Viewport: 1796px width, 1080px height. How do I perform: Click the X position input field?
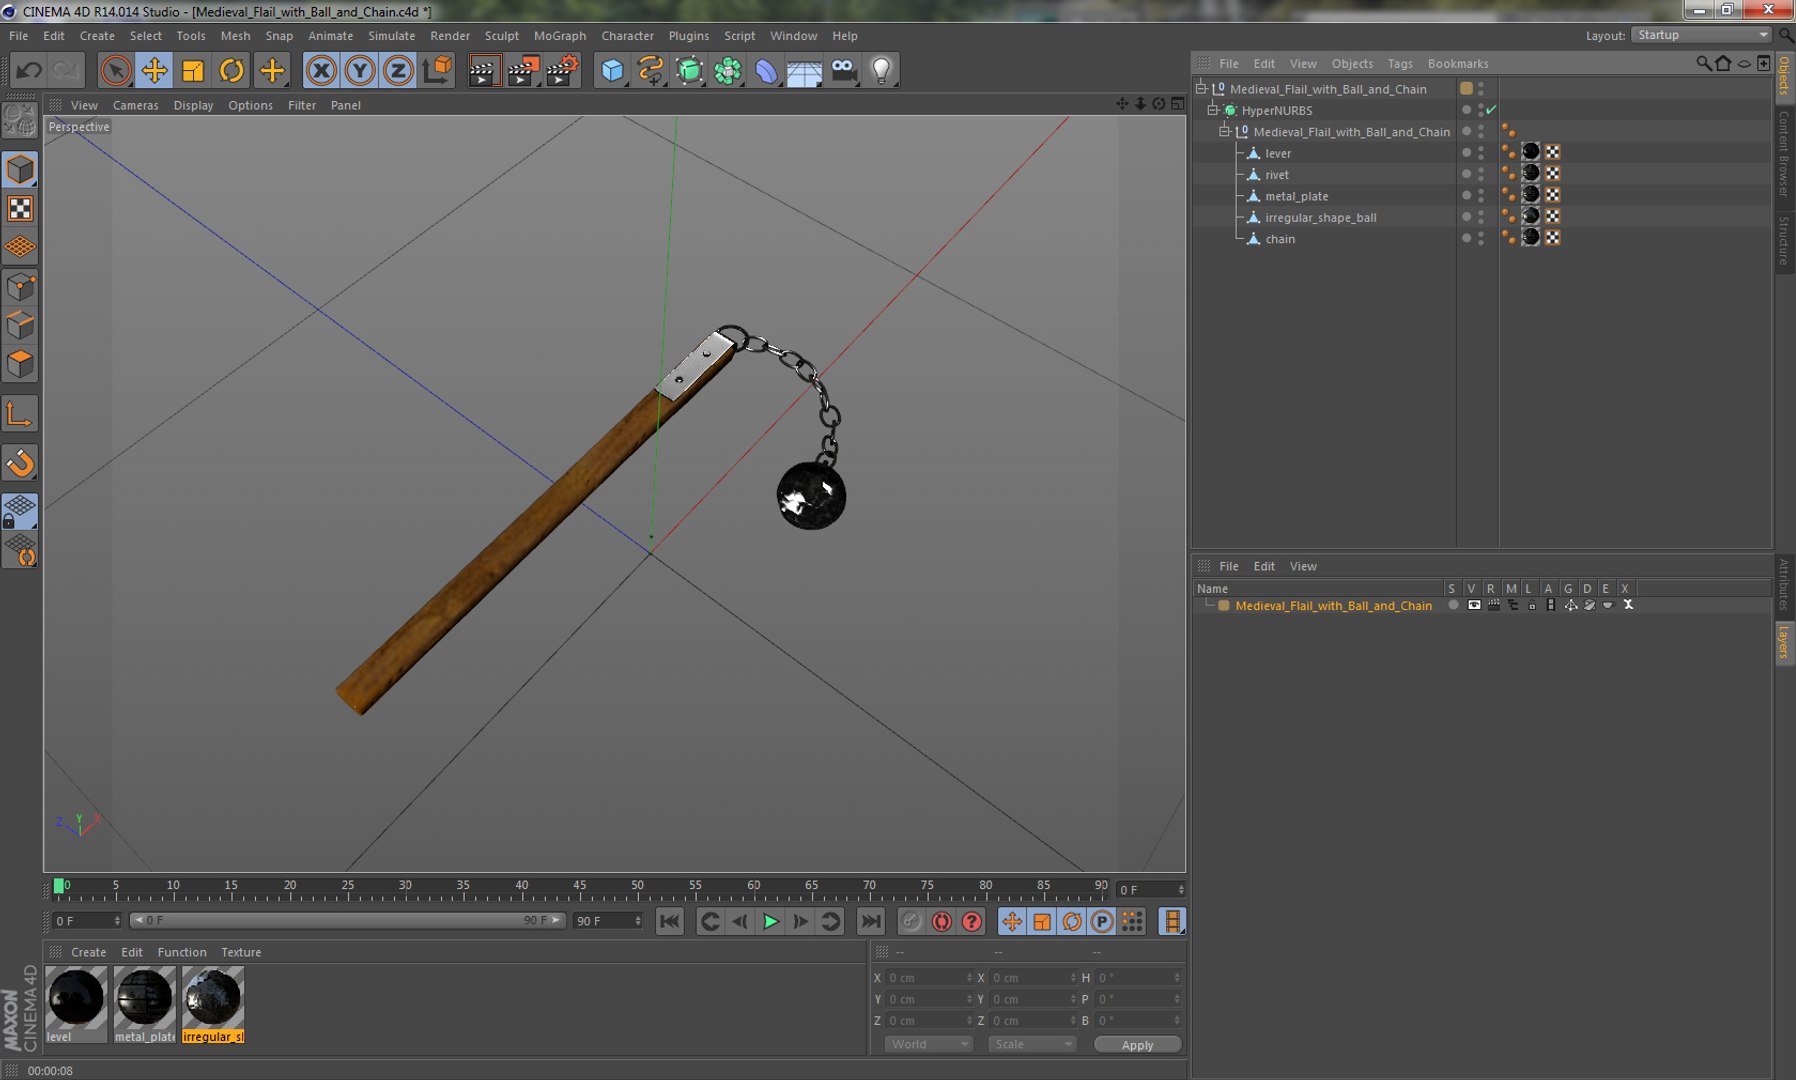pyautogui.click(x=928, y=977)
